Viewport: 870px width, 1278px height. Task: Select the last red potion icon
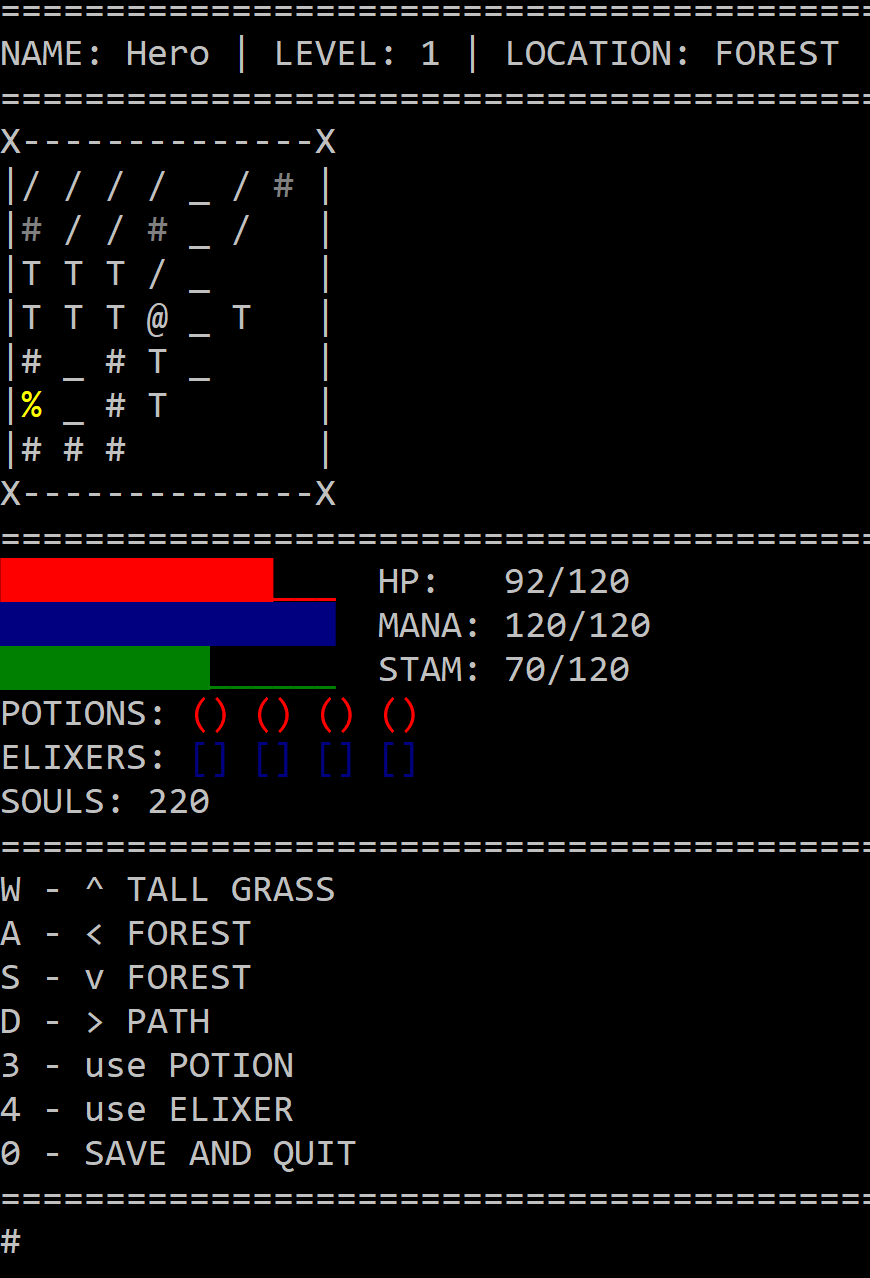point(400,715)
